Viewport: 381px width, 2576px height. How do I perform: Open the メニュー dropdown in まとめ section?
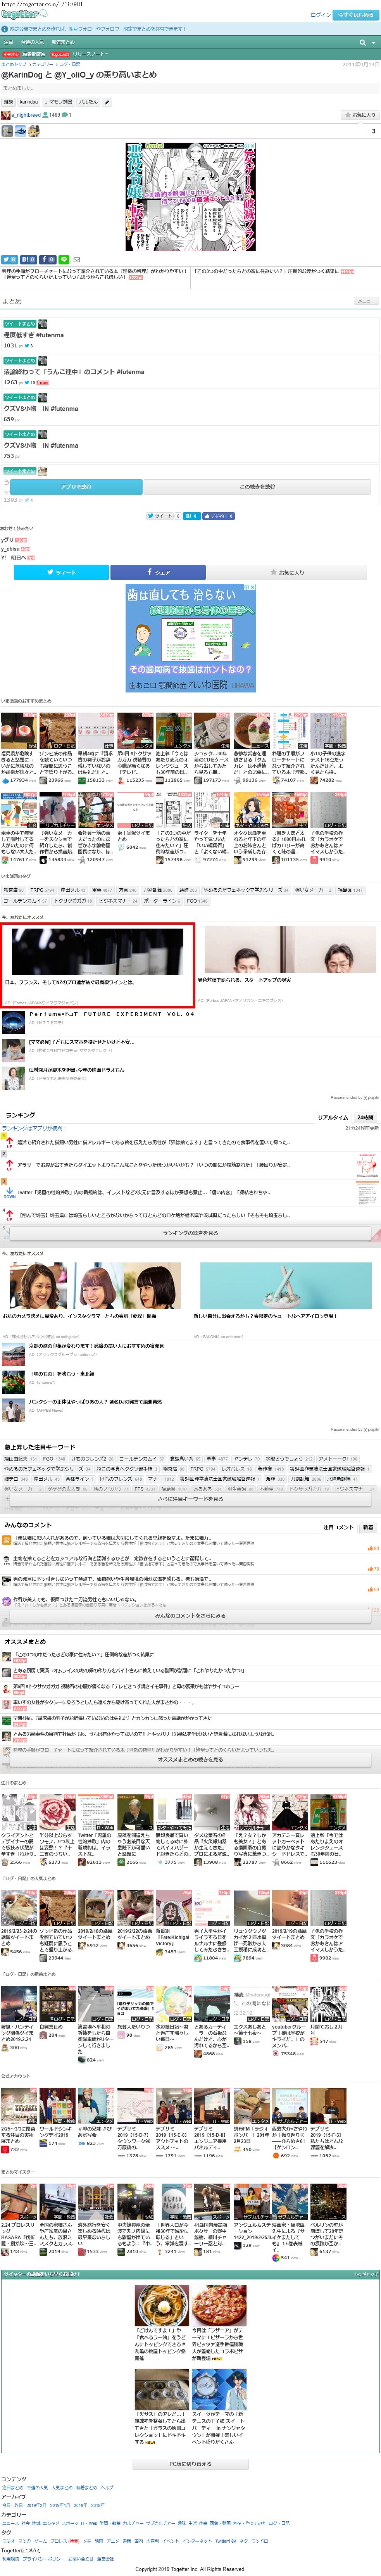tap(366, 301)
